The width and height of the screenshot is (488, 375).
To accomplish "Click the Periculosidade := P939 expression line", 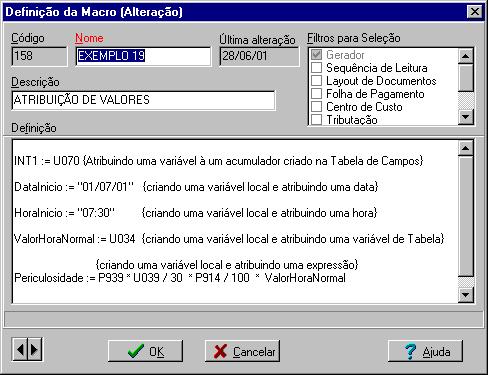I will coord(180,278).
